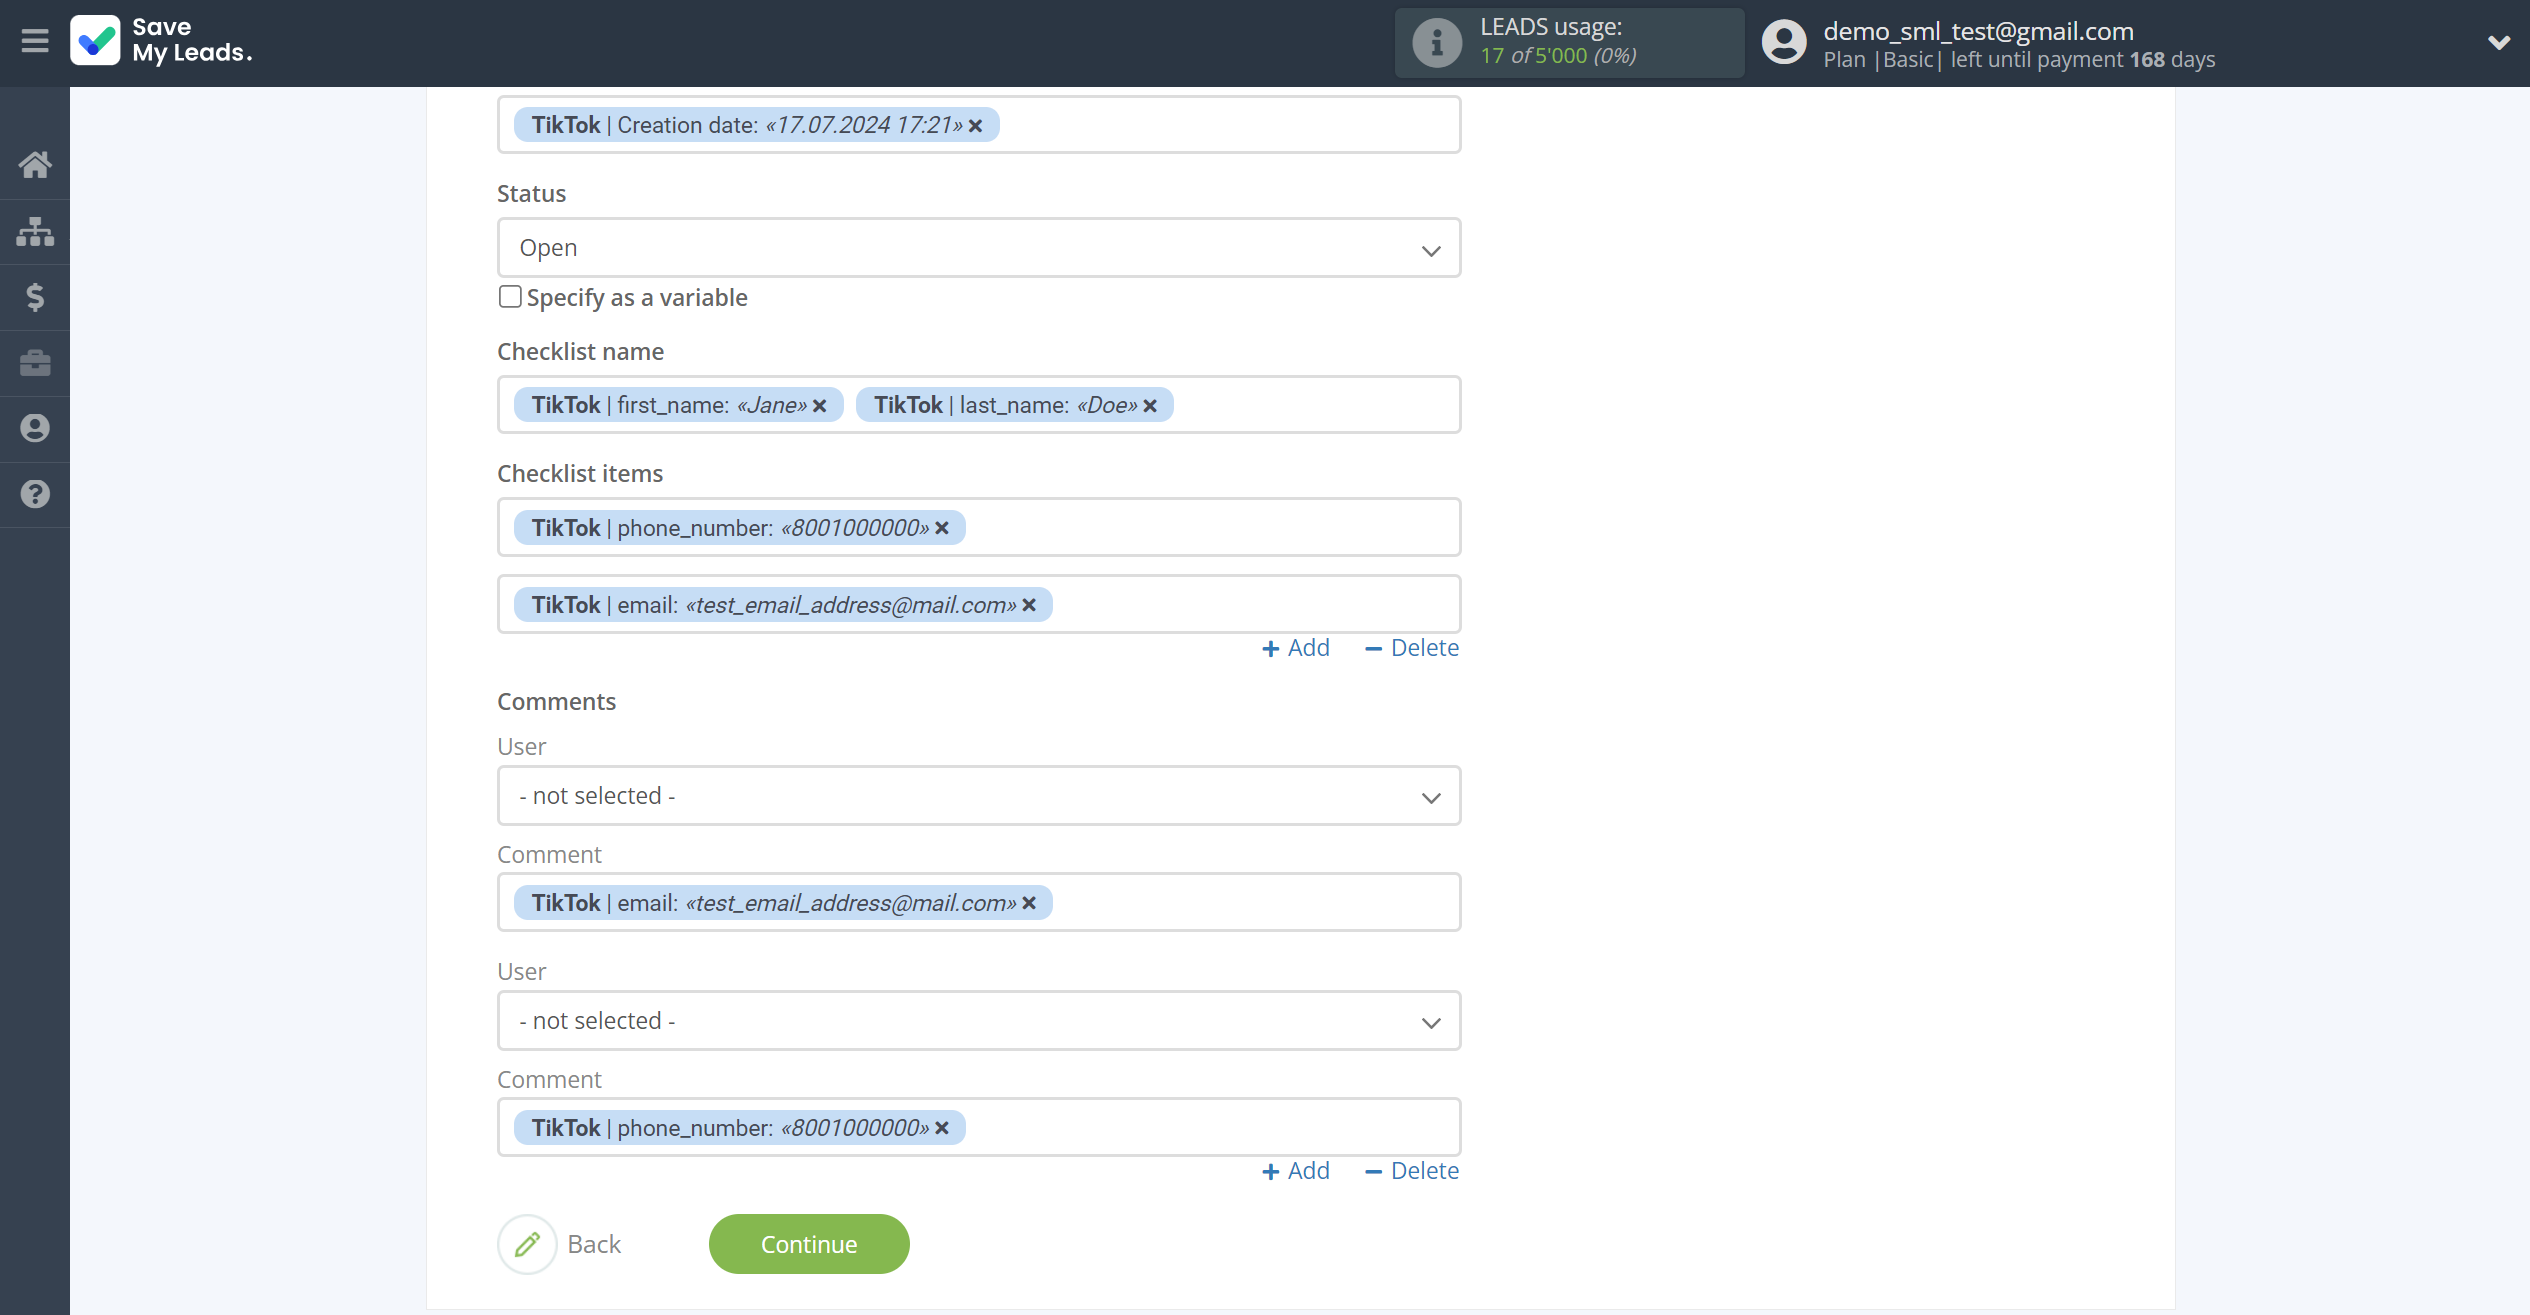The image size is (2530, 1315).
Task: Click the LEADS usage info icon
Action: click(1437, 43)
